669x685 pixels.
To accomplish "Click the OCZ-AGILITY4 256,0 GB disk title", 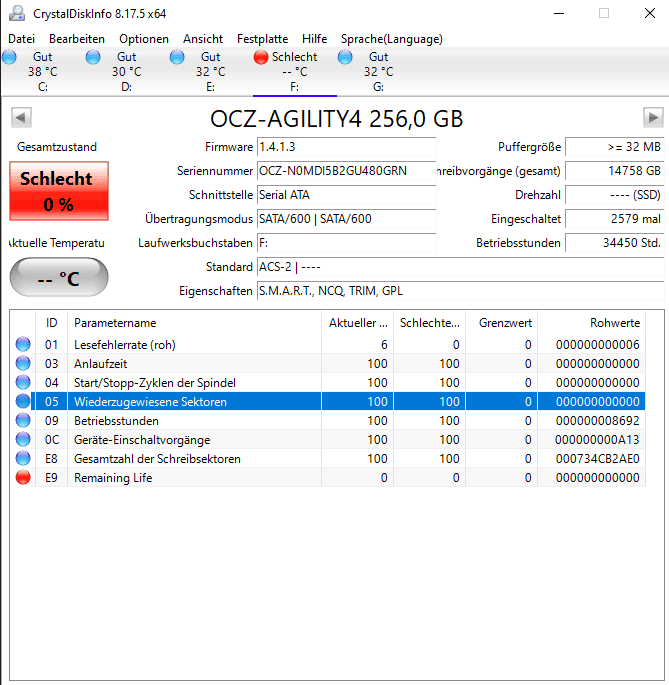I will coord(336,118).
